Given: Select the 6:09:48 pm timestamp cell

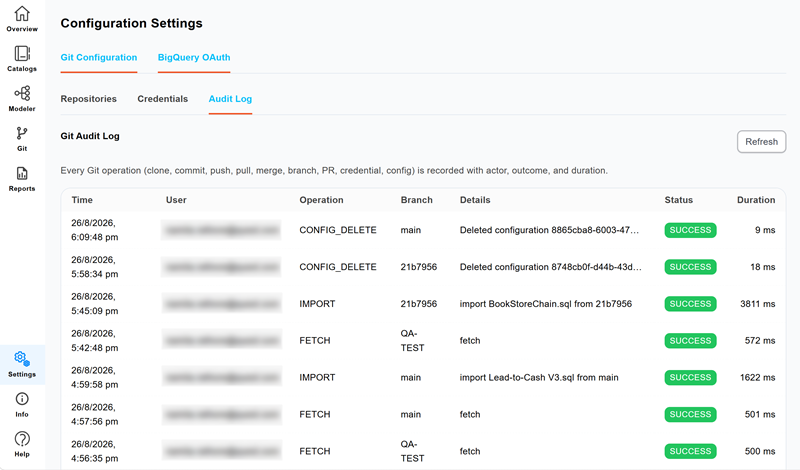Looking at the screenshot, I should (95, 230).
